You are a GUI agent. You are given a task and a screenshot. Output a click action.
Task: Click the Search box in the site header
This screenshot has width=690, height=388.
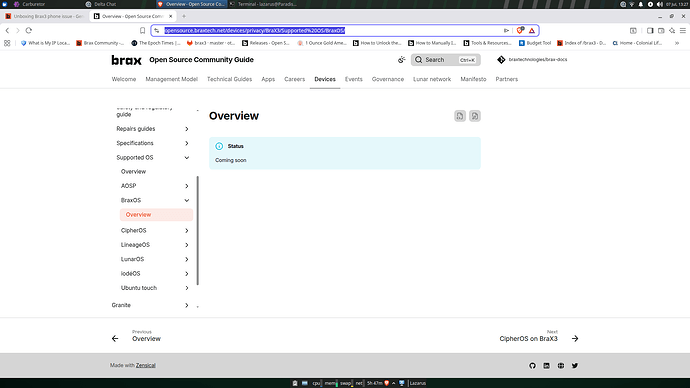click(445, 60)
